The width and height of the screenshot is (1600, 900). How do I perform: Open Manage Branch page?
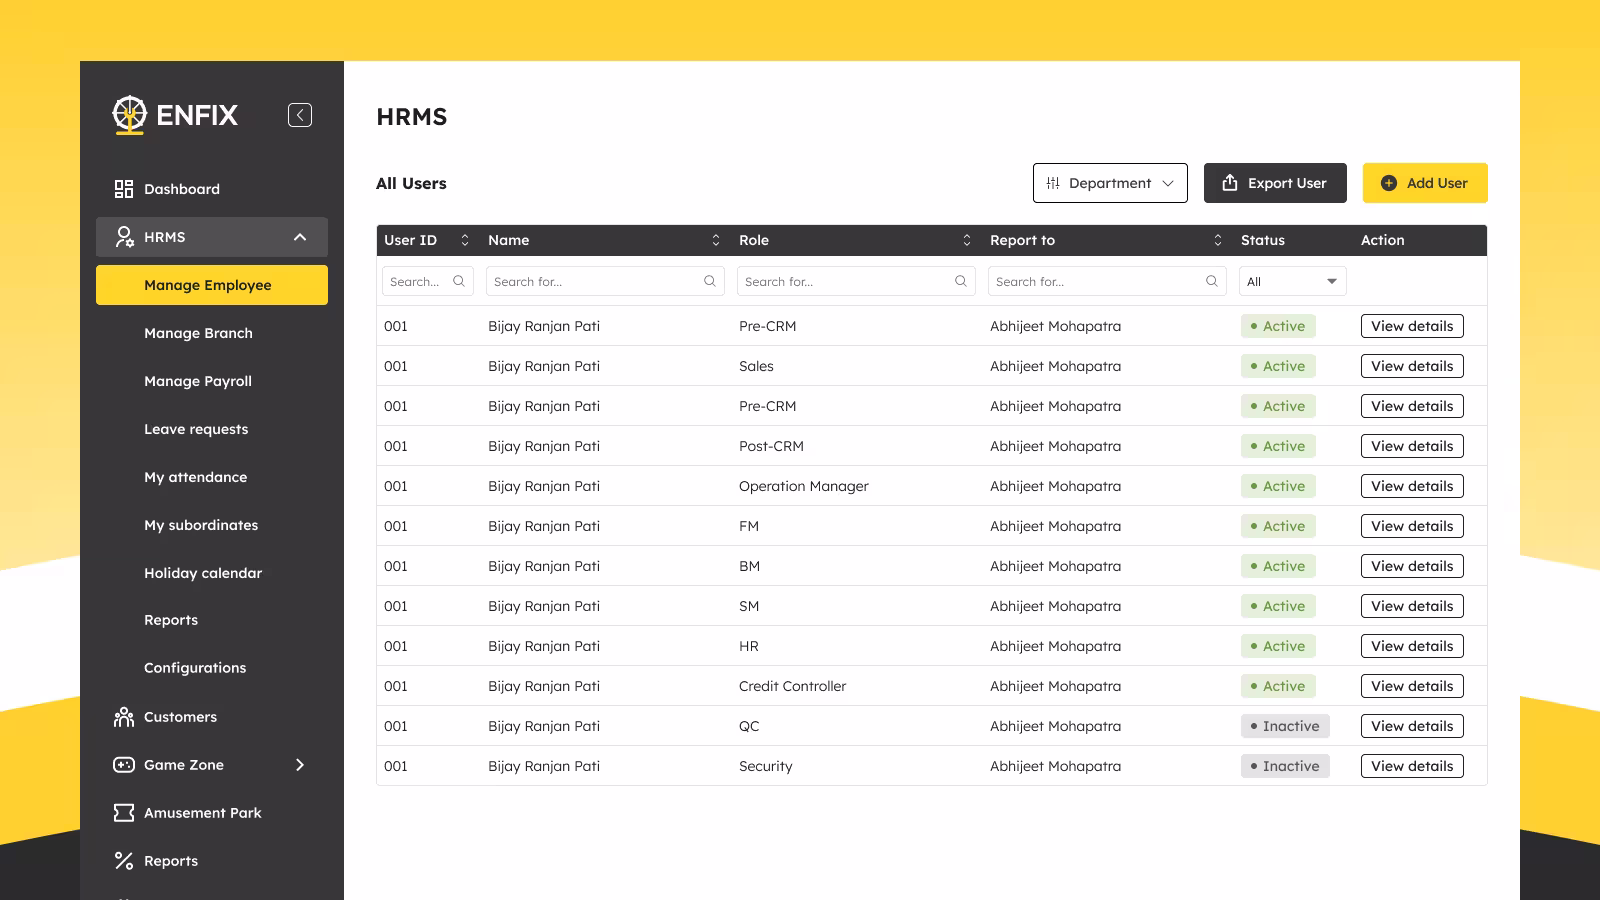tap(198, 333)
